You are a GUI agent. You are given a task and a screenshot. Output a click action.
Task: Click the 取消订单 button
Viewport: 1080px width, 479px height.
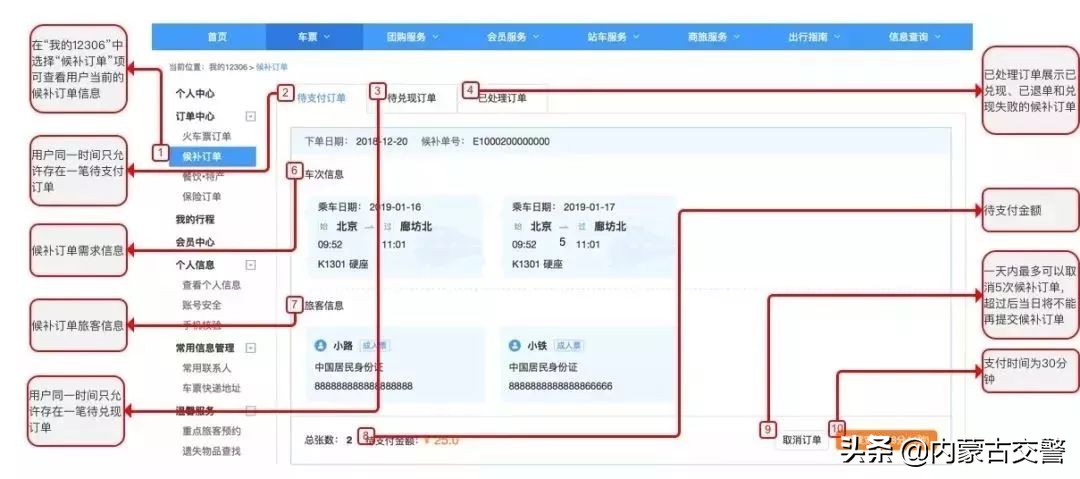point(802,440)
